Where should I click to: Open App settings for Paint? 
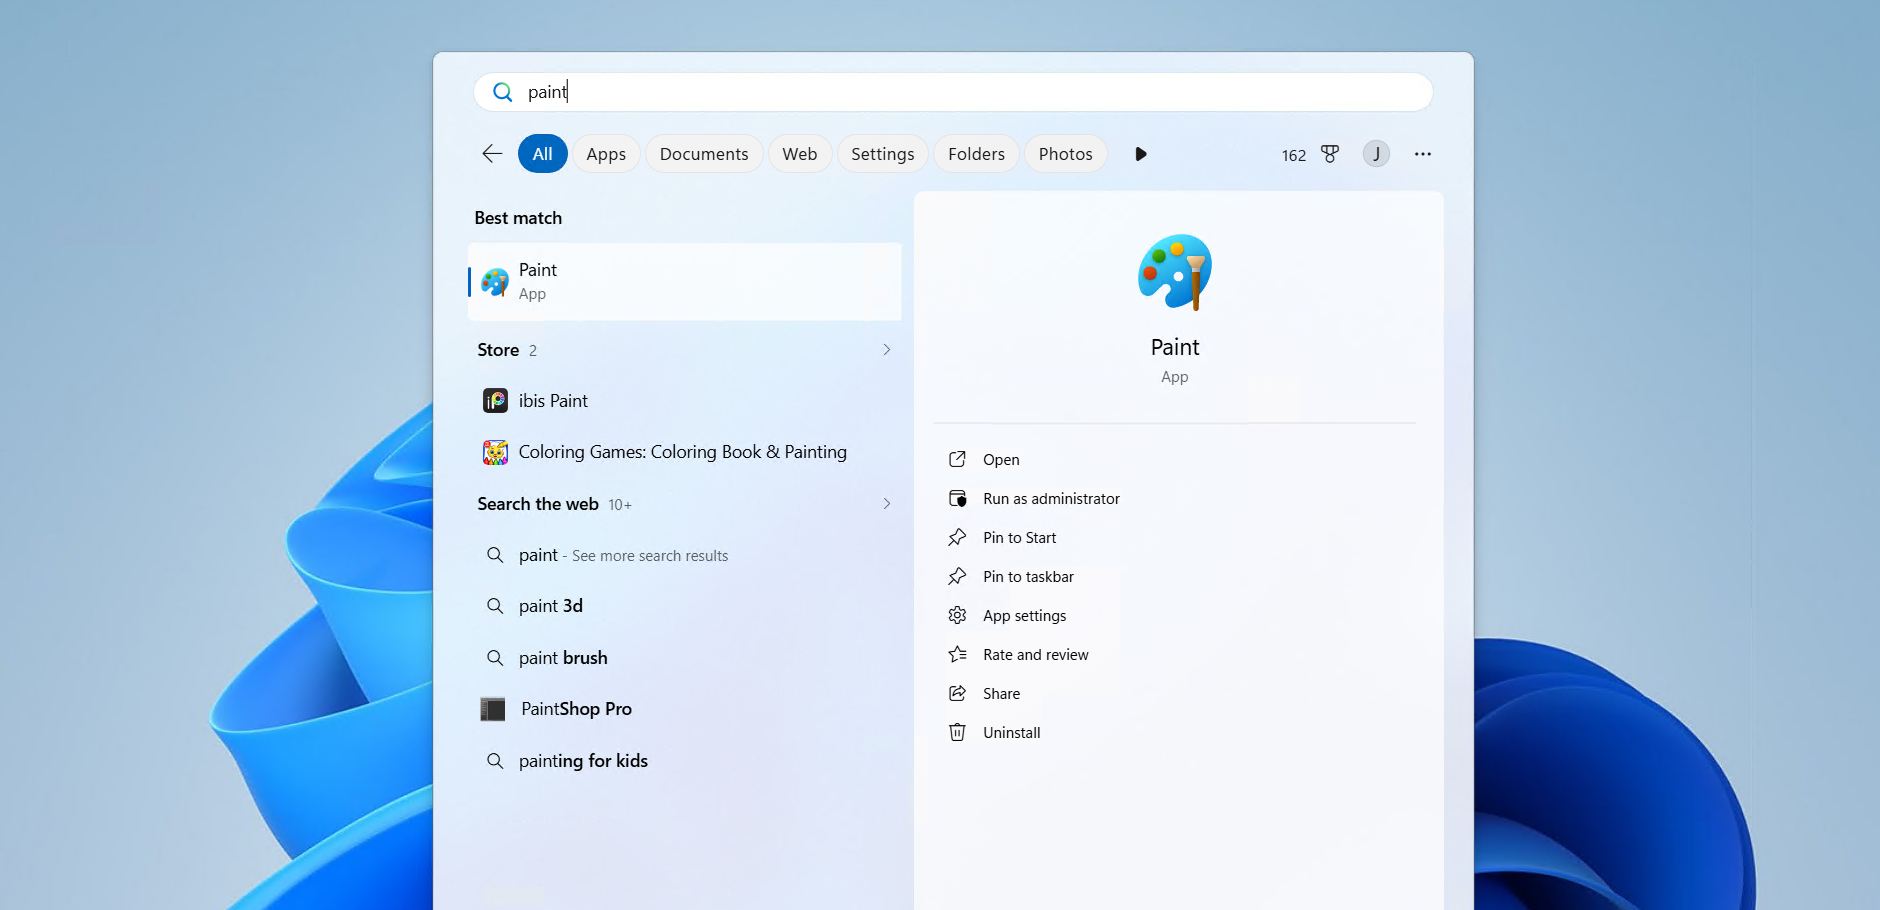[1024, 616]
